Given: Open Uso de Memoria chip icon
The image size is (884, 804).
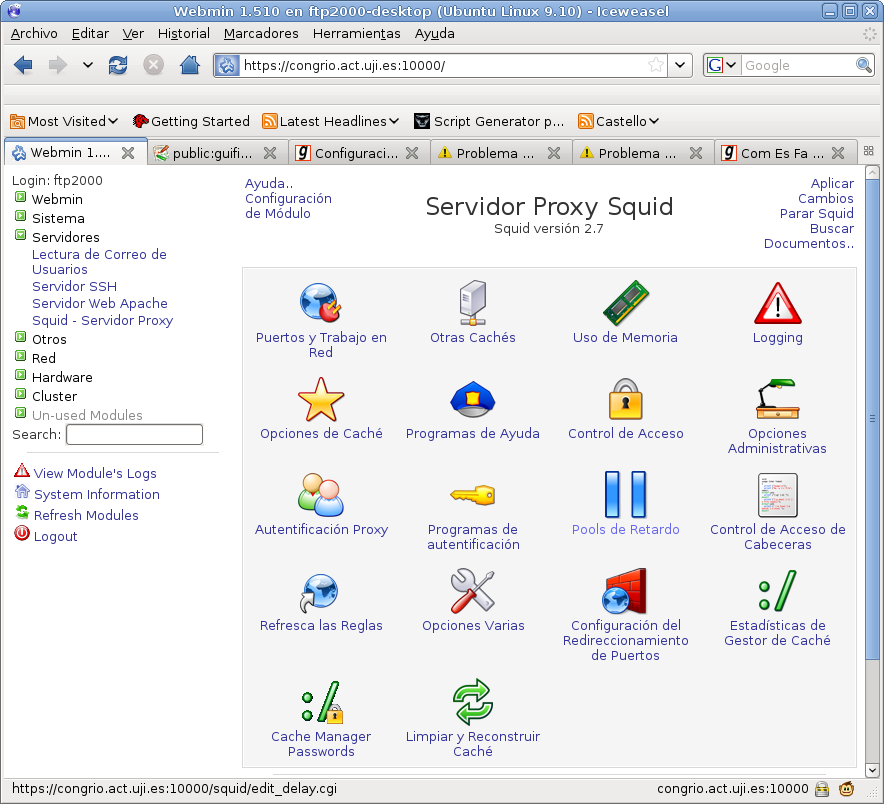Looking at the screenshot, I should [x=625, y=304].
